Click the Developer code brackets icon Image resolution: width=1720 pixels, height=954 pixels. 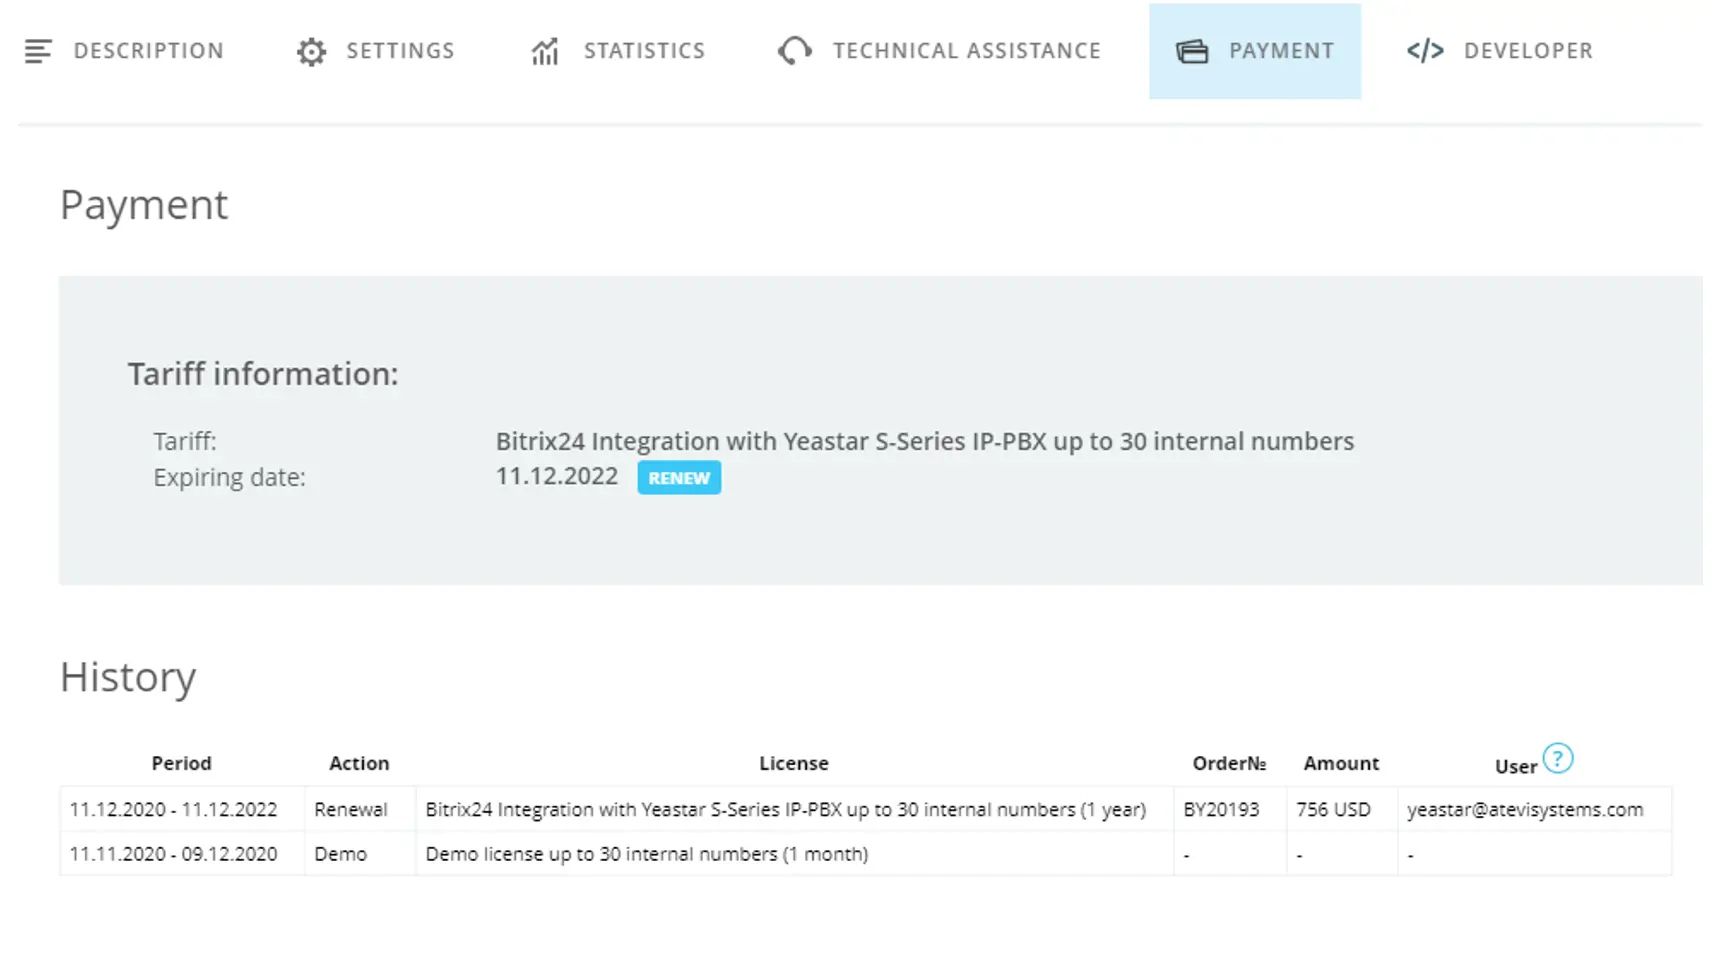pos(1425,51)
